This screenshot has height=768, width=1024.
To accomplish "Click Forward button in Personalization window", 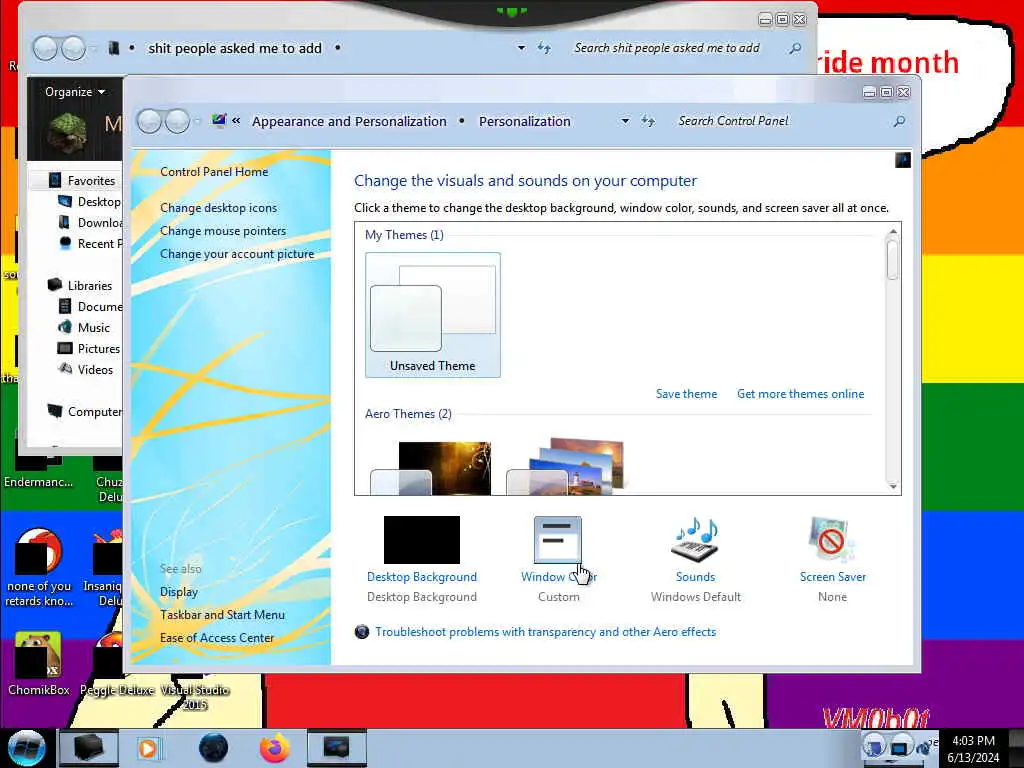I will pos(177,121).
